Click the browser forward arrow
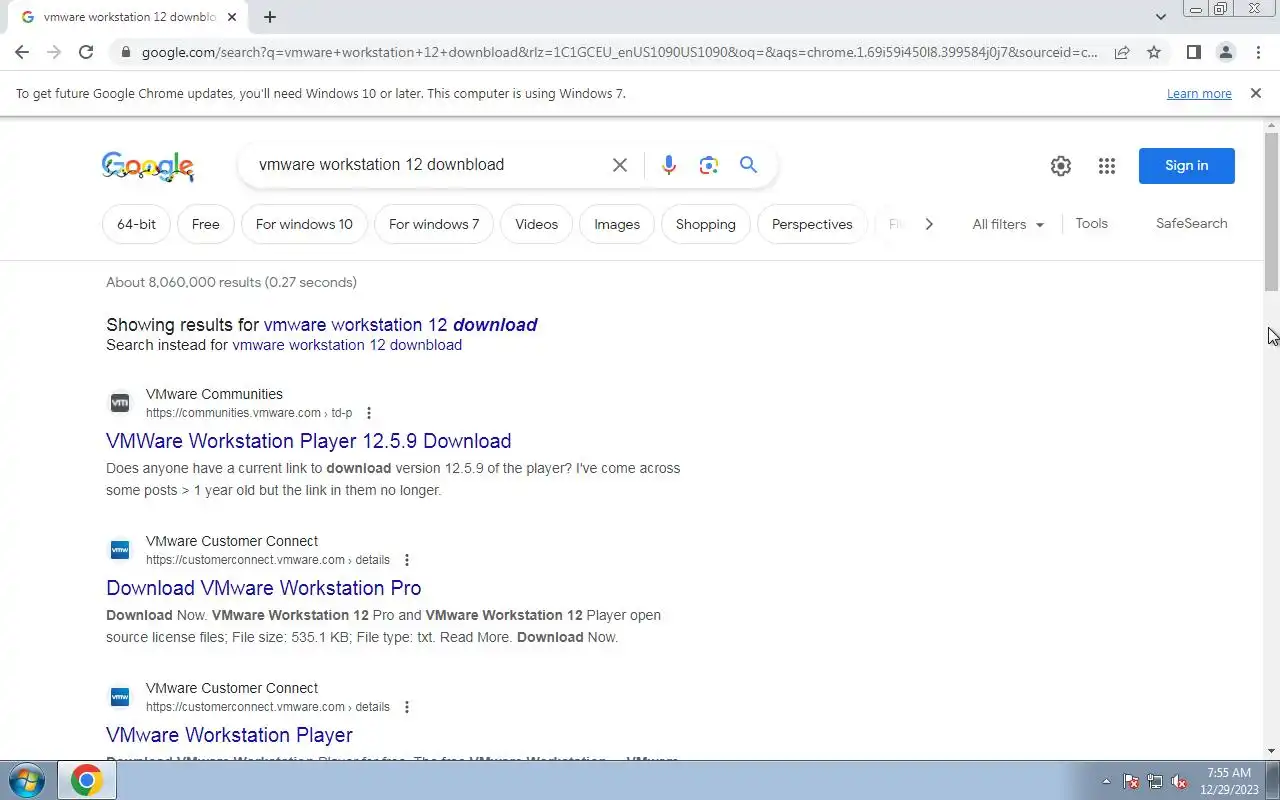1280x800 pixels. 54,52
